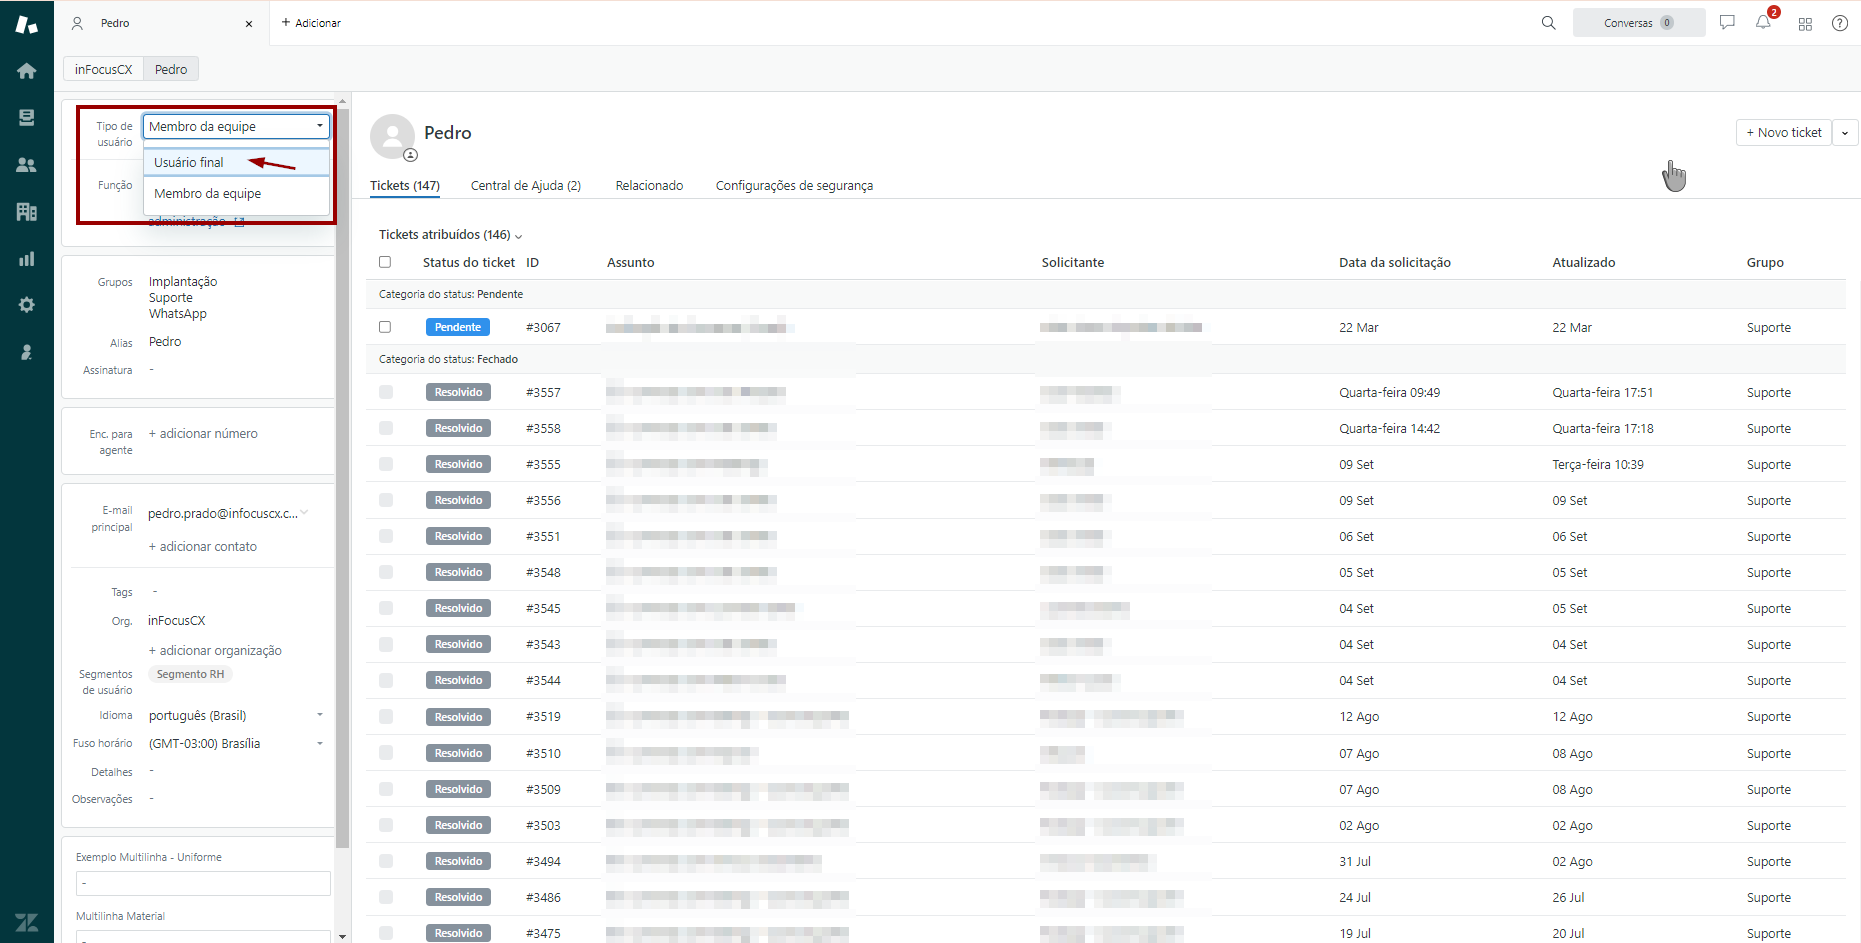The image size is (1861, 943).
Task: Open the Organizations building icon
Action: click(27, 212)
